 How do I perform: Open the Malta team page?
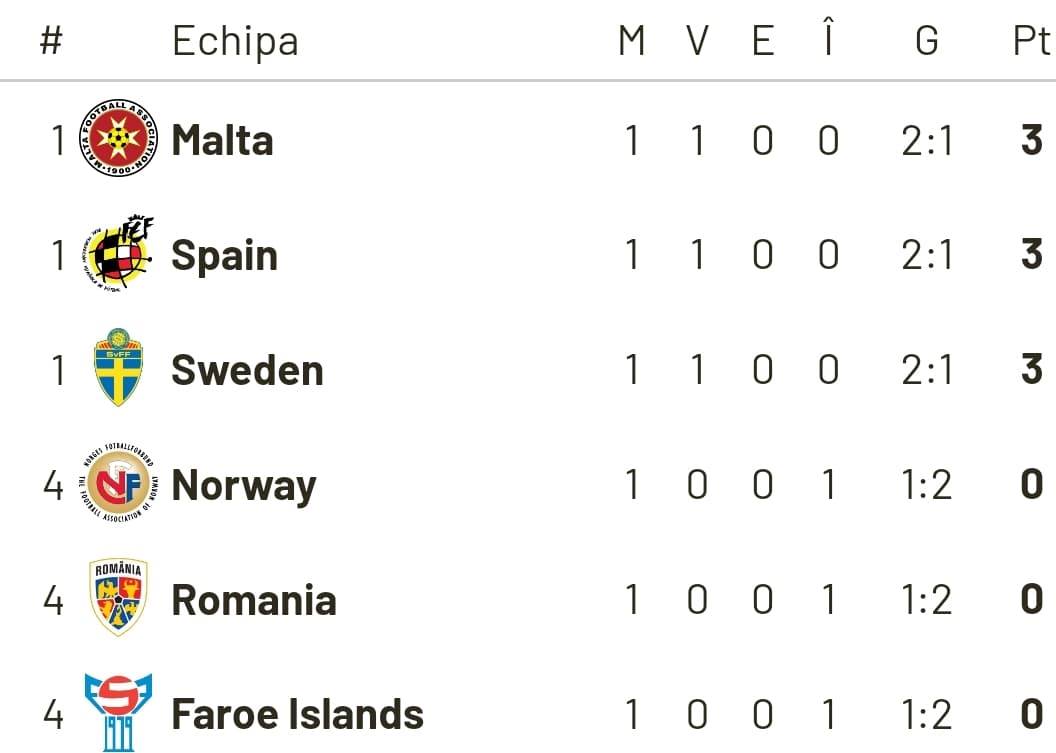[x=222, y=140]
